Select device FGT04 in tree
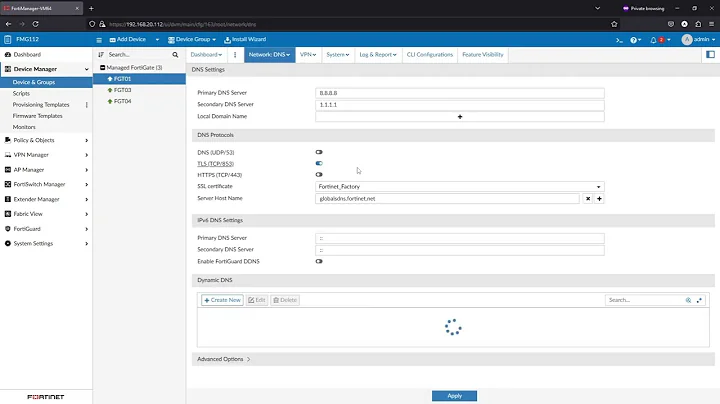The image size is (720, 404). (122, 101)
